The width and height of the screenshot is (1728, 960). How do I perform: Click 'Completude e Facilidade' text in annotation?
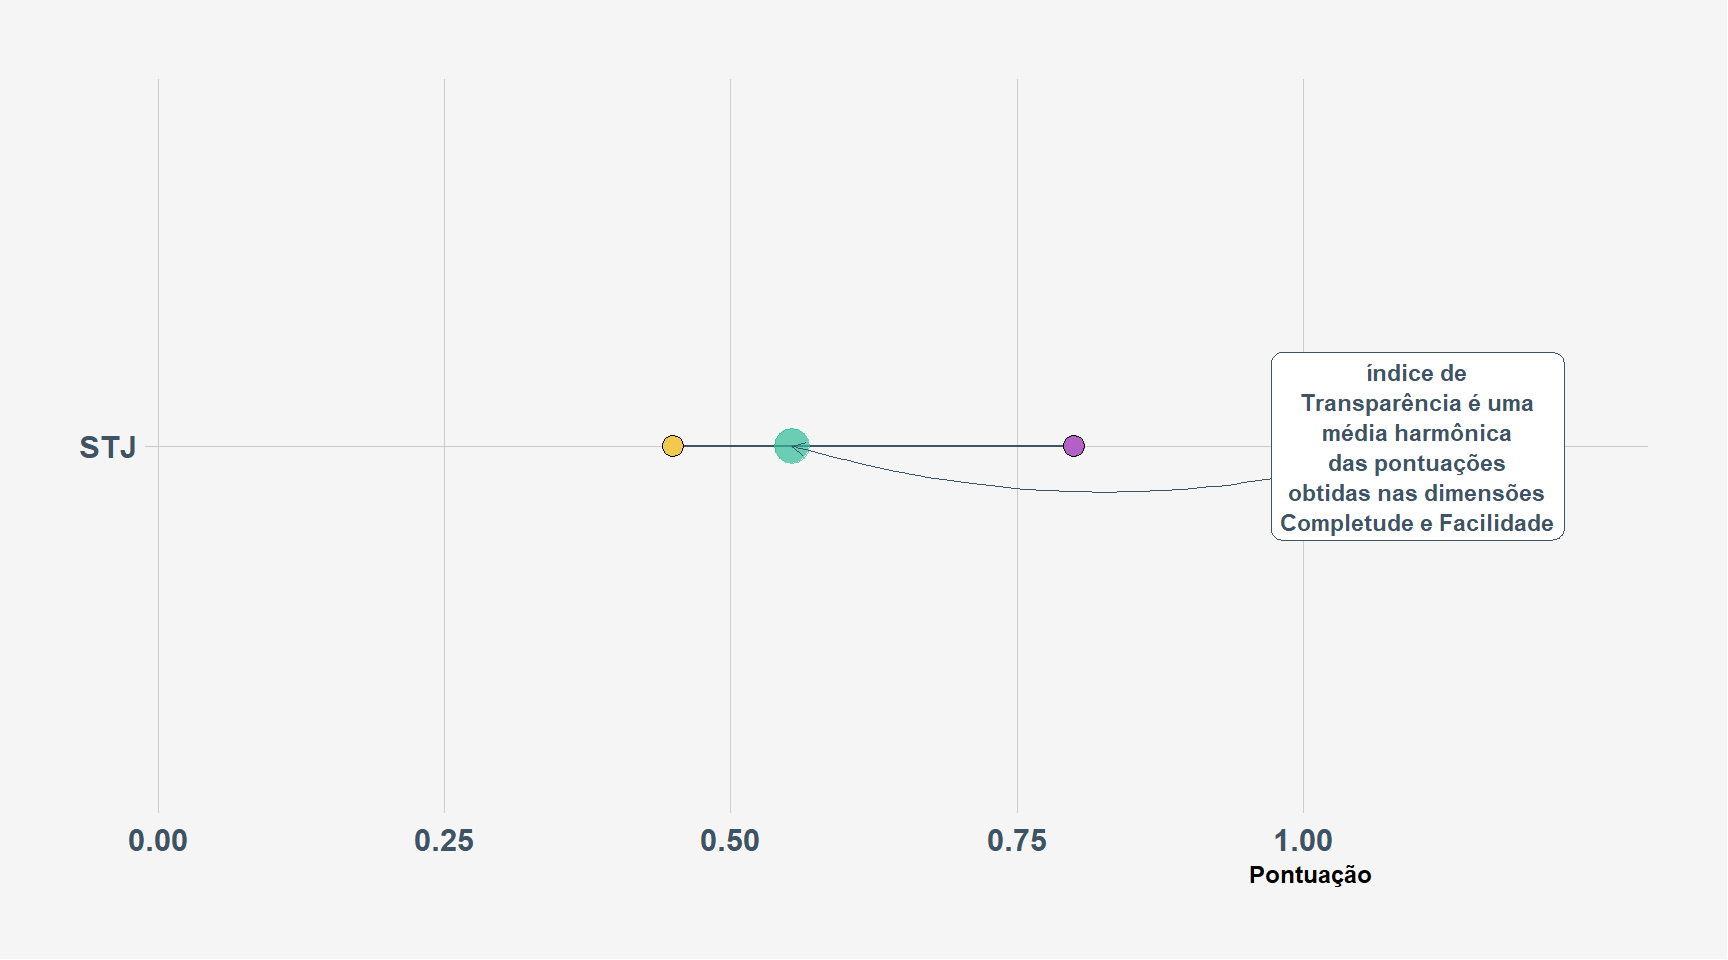coord(1417,523)
